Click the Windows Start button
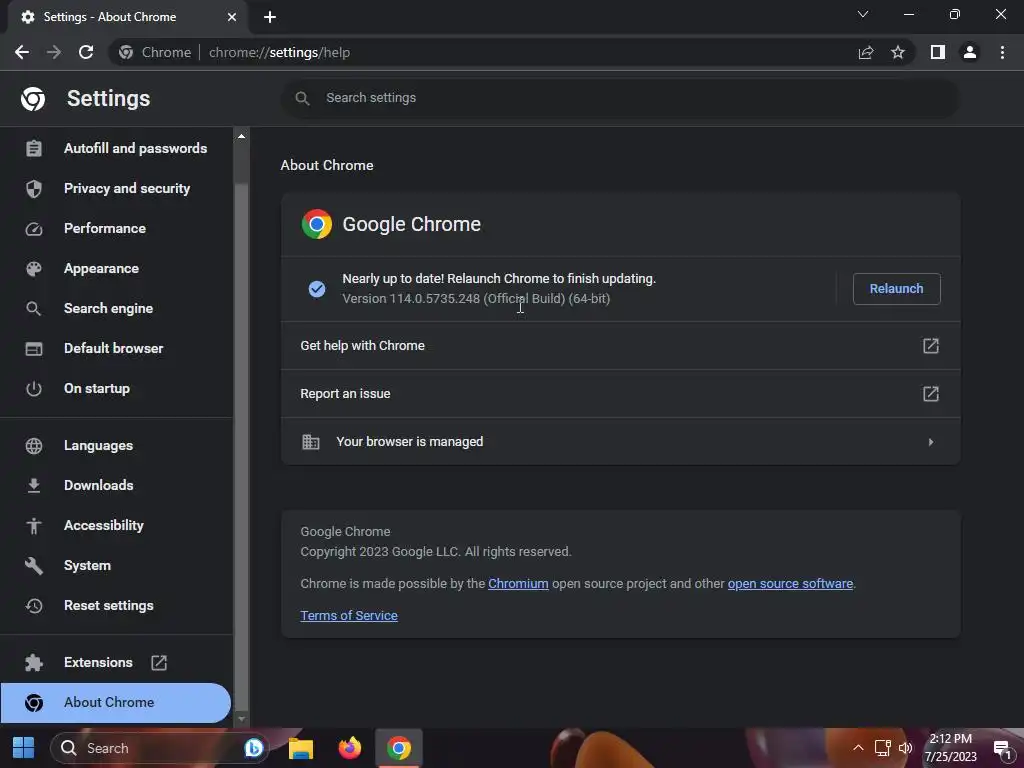 pos(24,748)
